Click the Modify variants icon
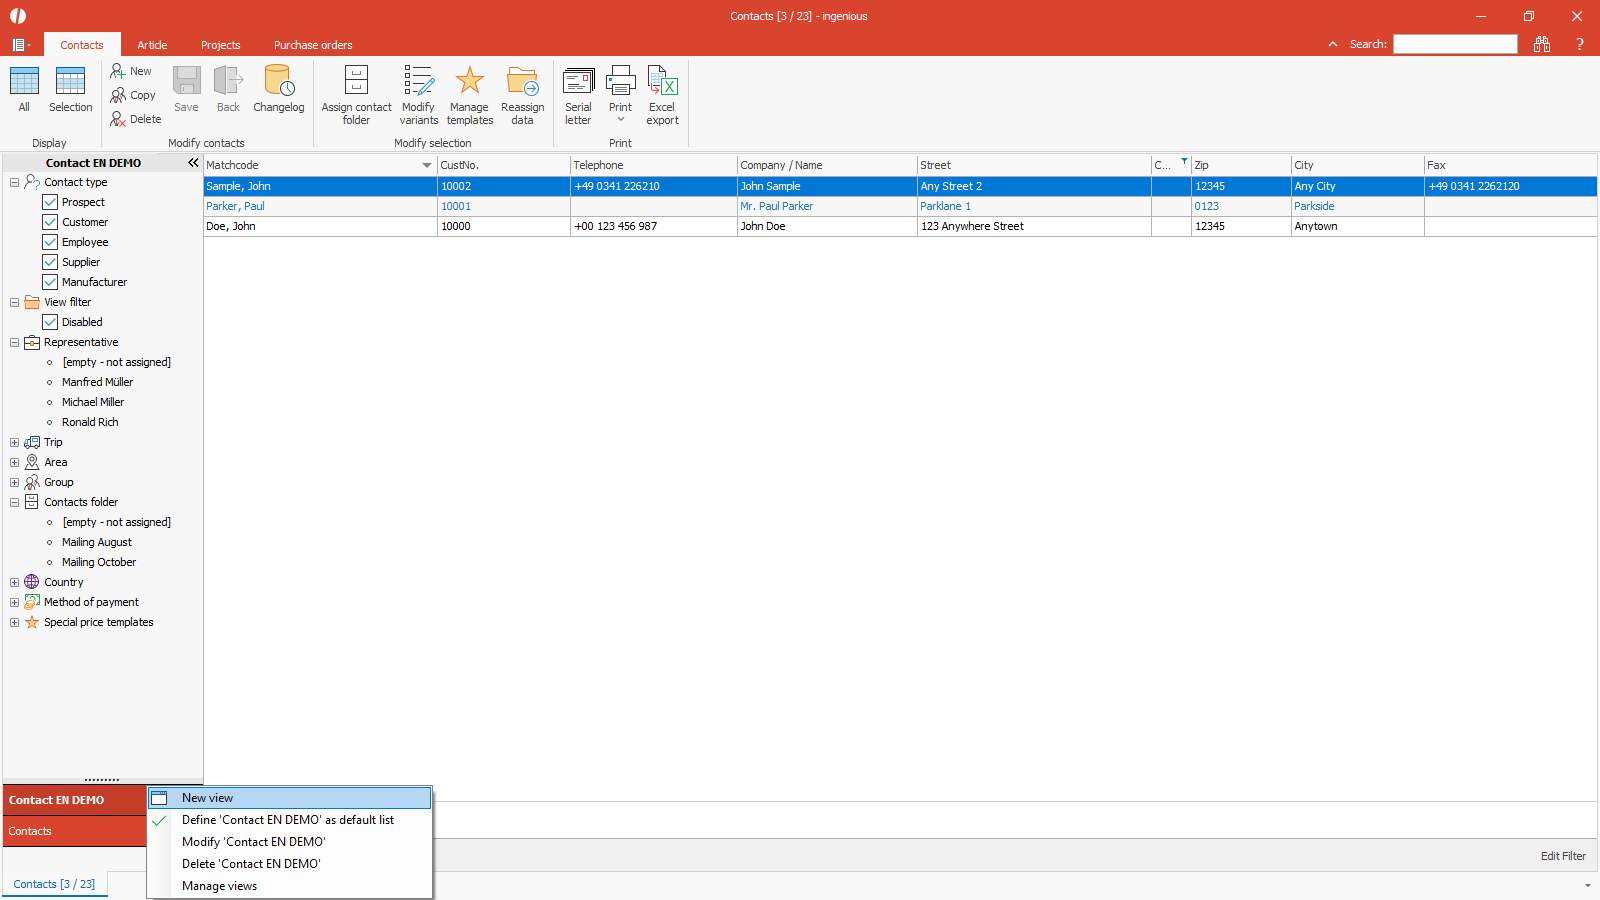This screenshot has width=1600, height=900. tap(418, 82)
